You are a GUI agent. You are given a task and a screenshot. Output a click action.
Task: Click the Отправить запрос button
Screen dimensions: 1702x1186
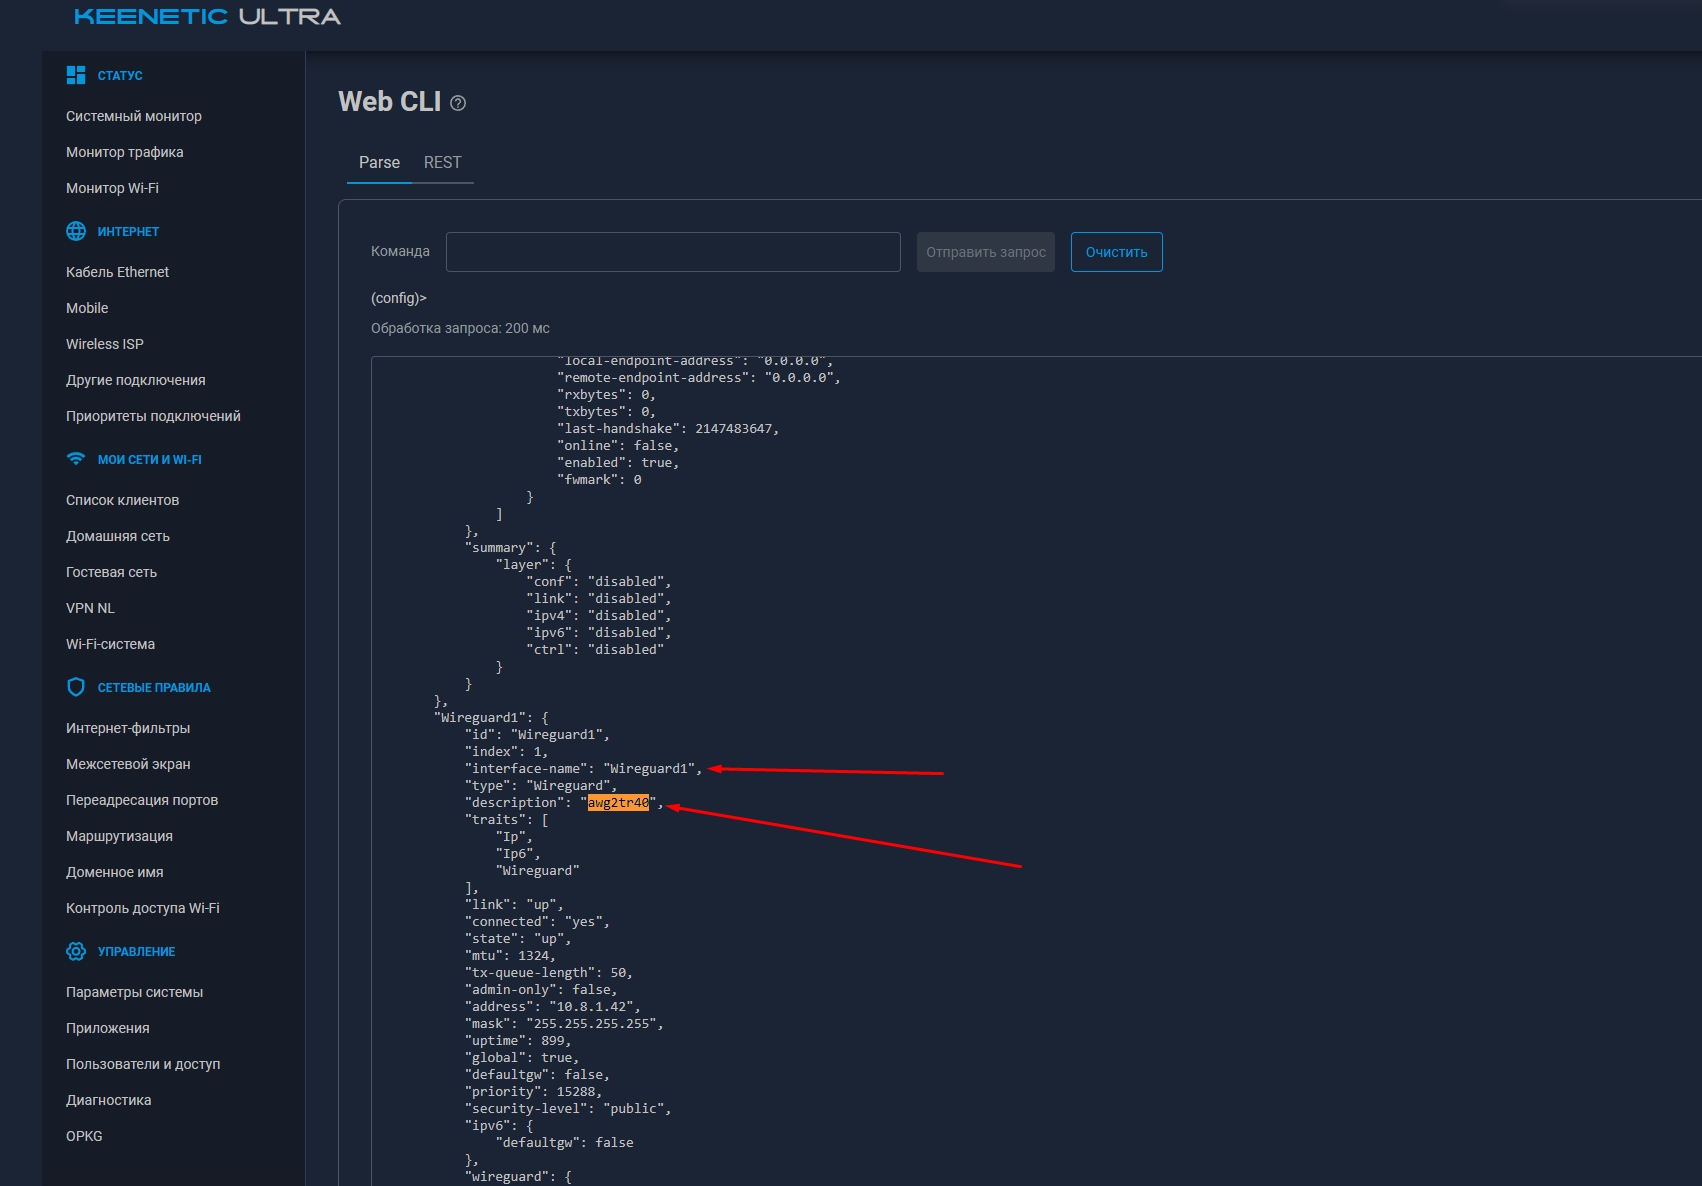[985, 252]
